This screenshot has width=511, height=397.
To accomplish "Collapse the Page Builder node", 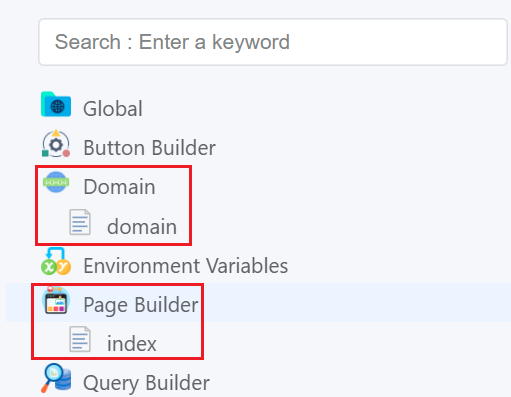I will (x=141, y=305).
